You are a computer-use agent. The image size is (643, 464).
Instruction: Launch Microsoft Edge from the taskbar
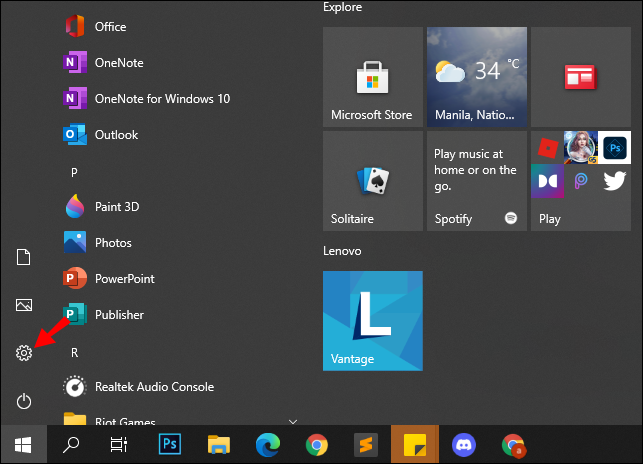click(268, 444)
